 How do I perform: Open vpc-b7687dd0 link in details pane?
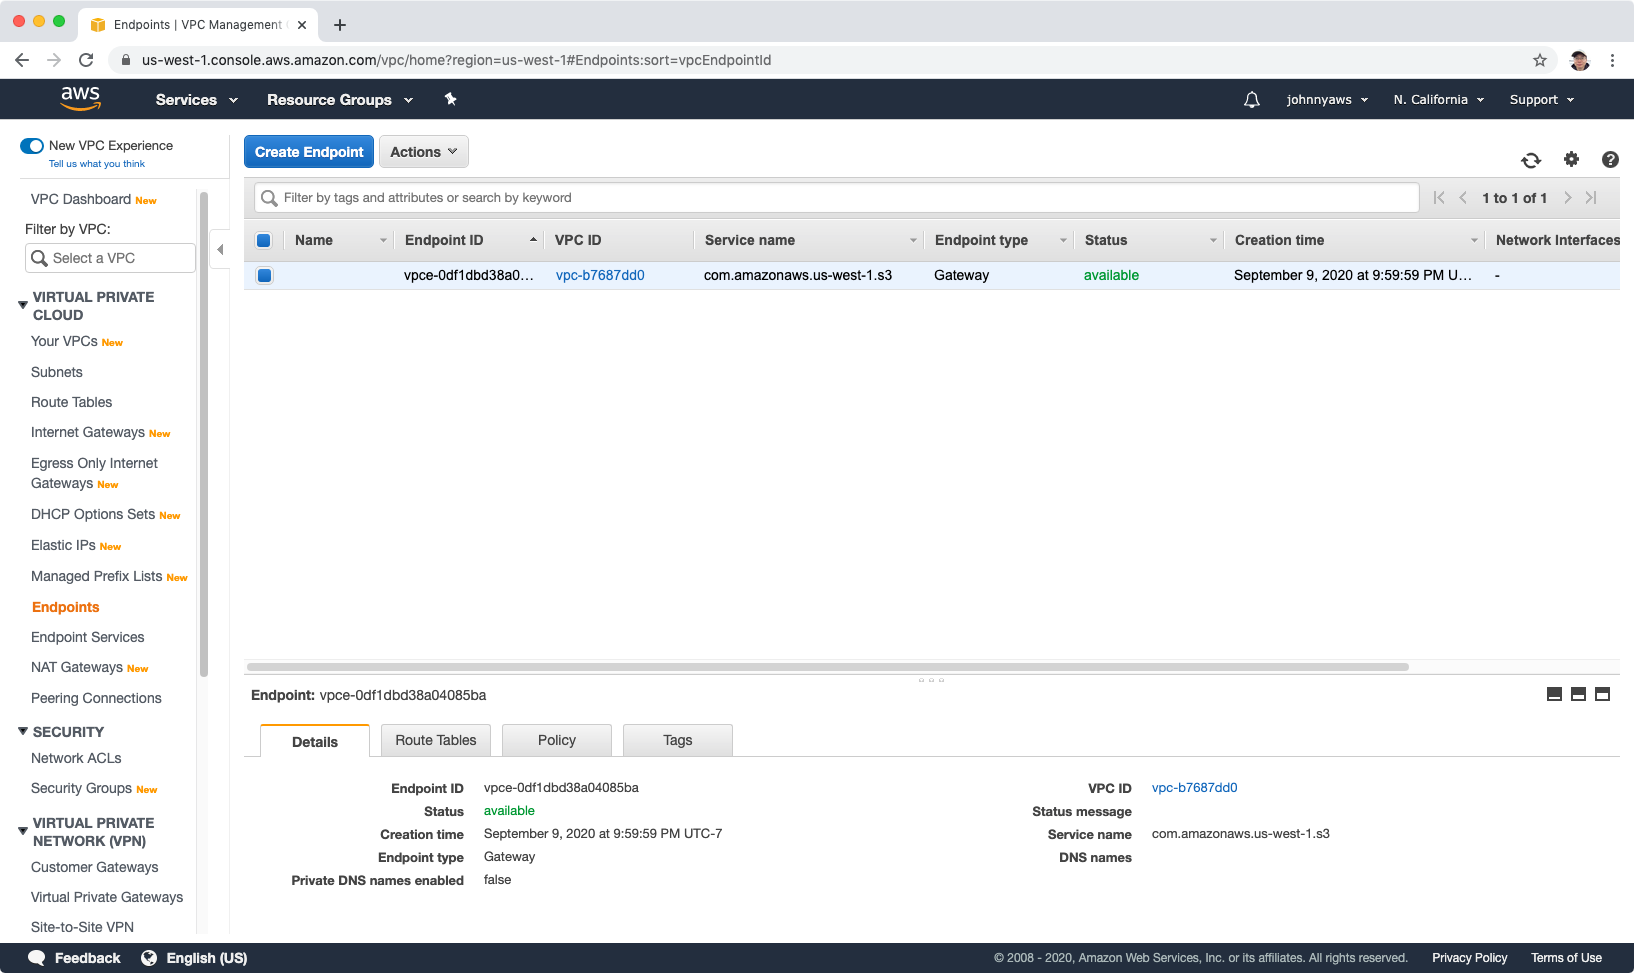coord(1194,788)
